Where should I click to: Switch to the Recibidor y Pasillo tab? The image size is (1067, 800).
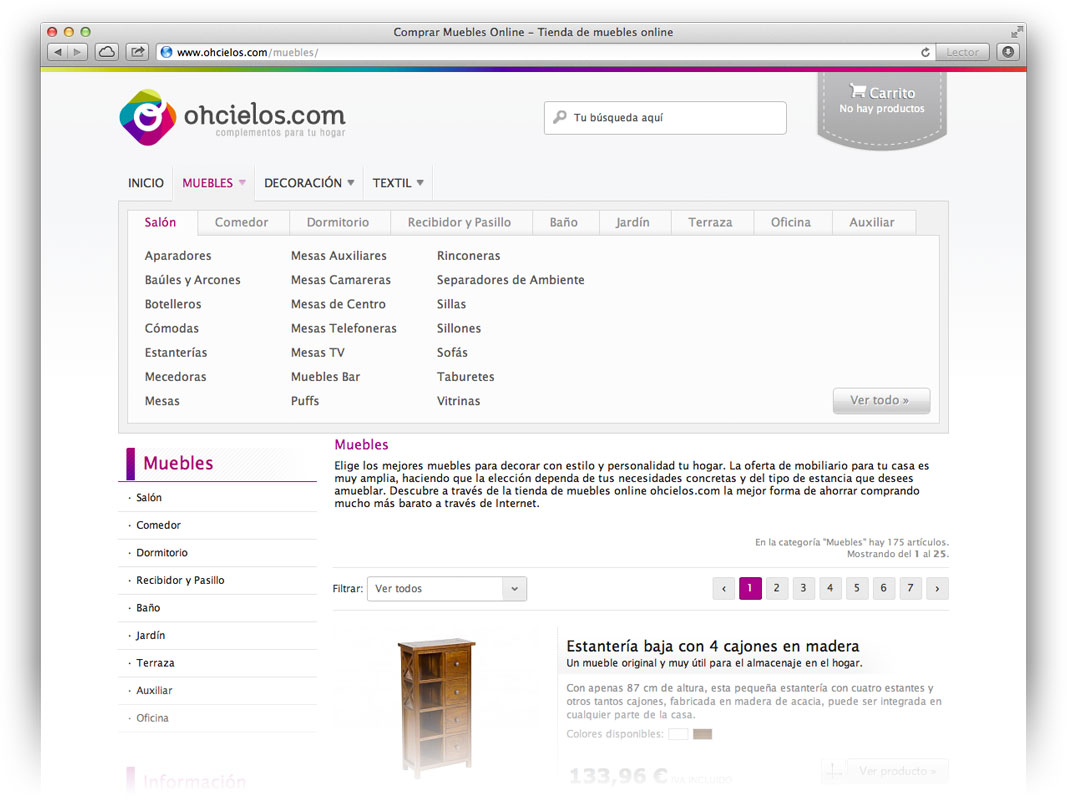click(x=459, y=222)
